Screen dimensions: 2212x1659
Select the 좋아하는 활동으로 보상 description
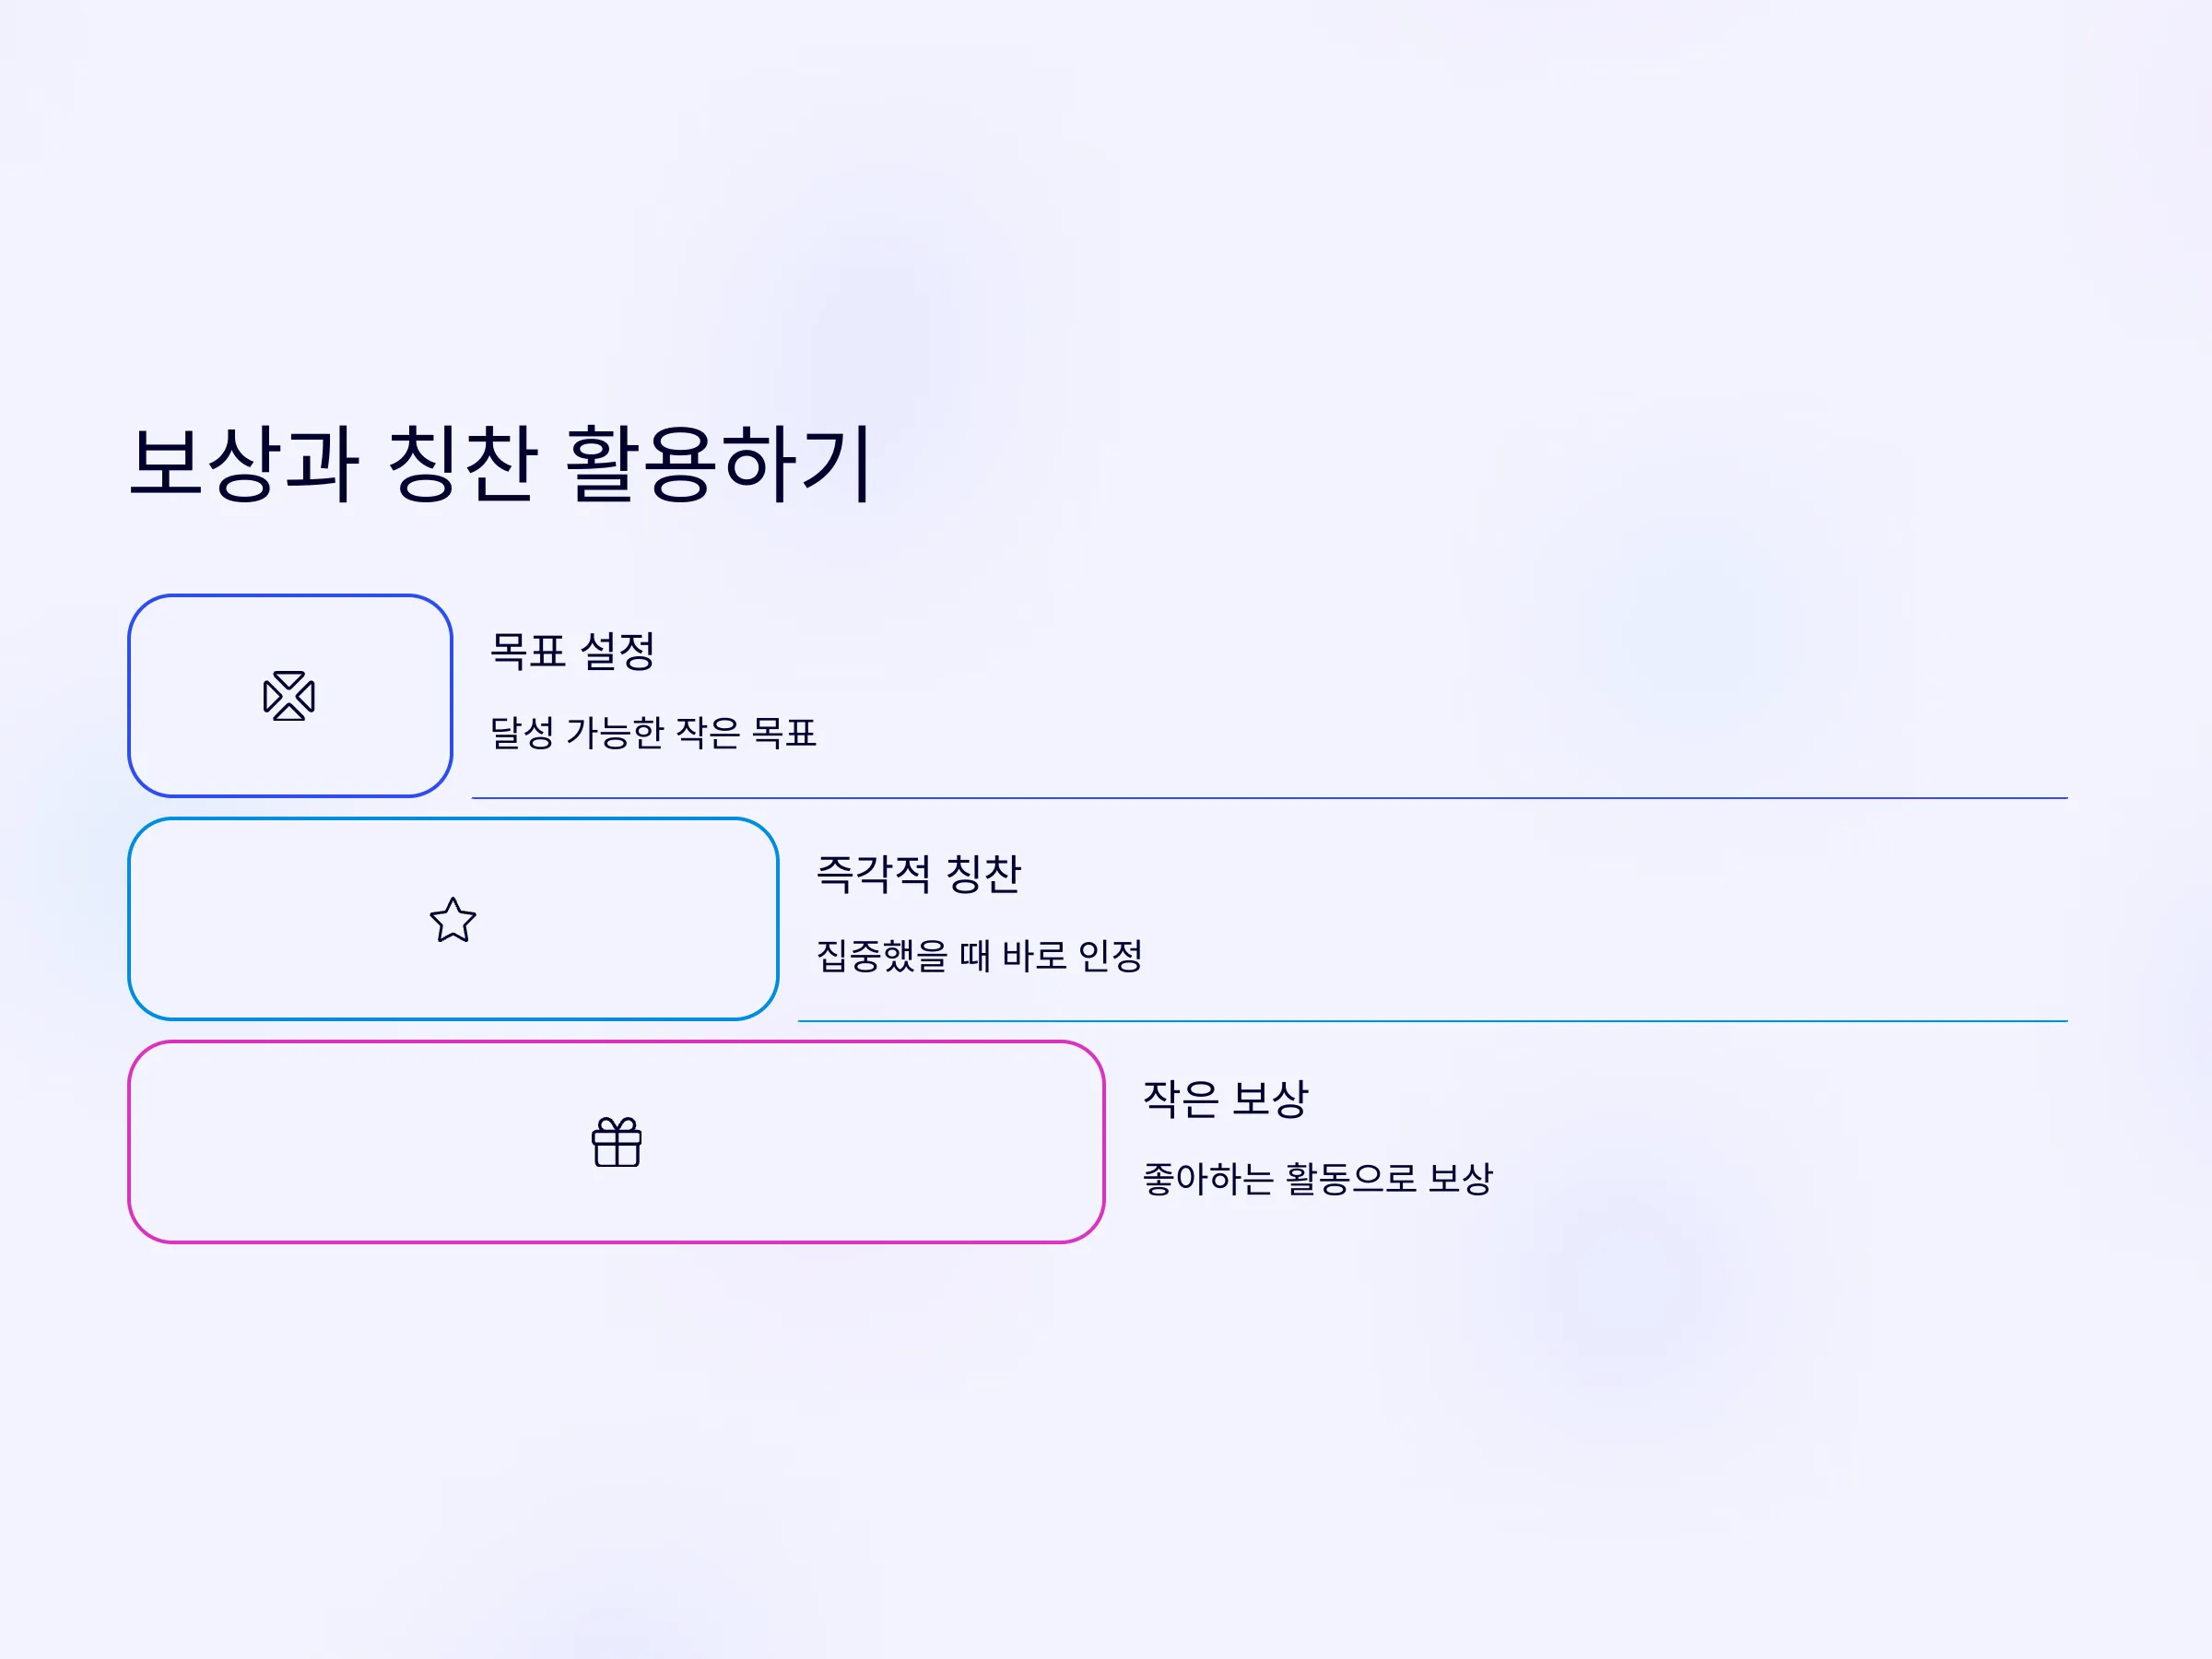pyautogui.click(x=1318, y=1178)
